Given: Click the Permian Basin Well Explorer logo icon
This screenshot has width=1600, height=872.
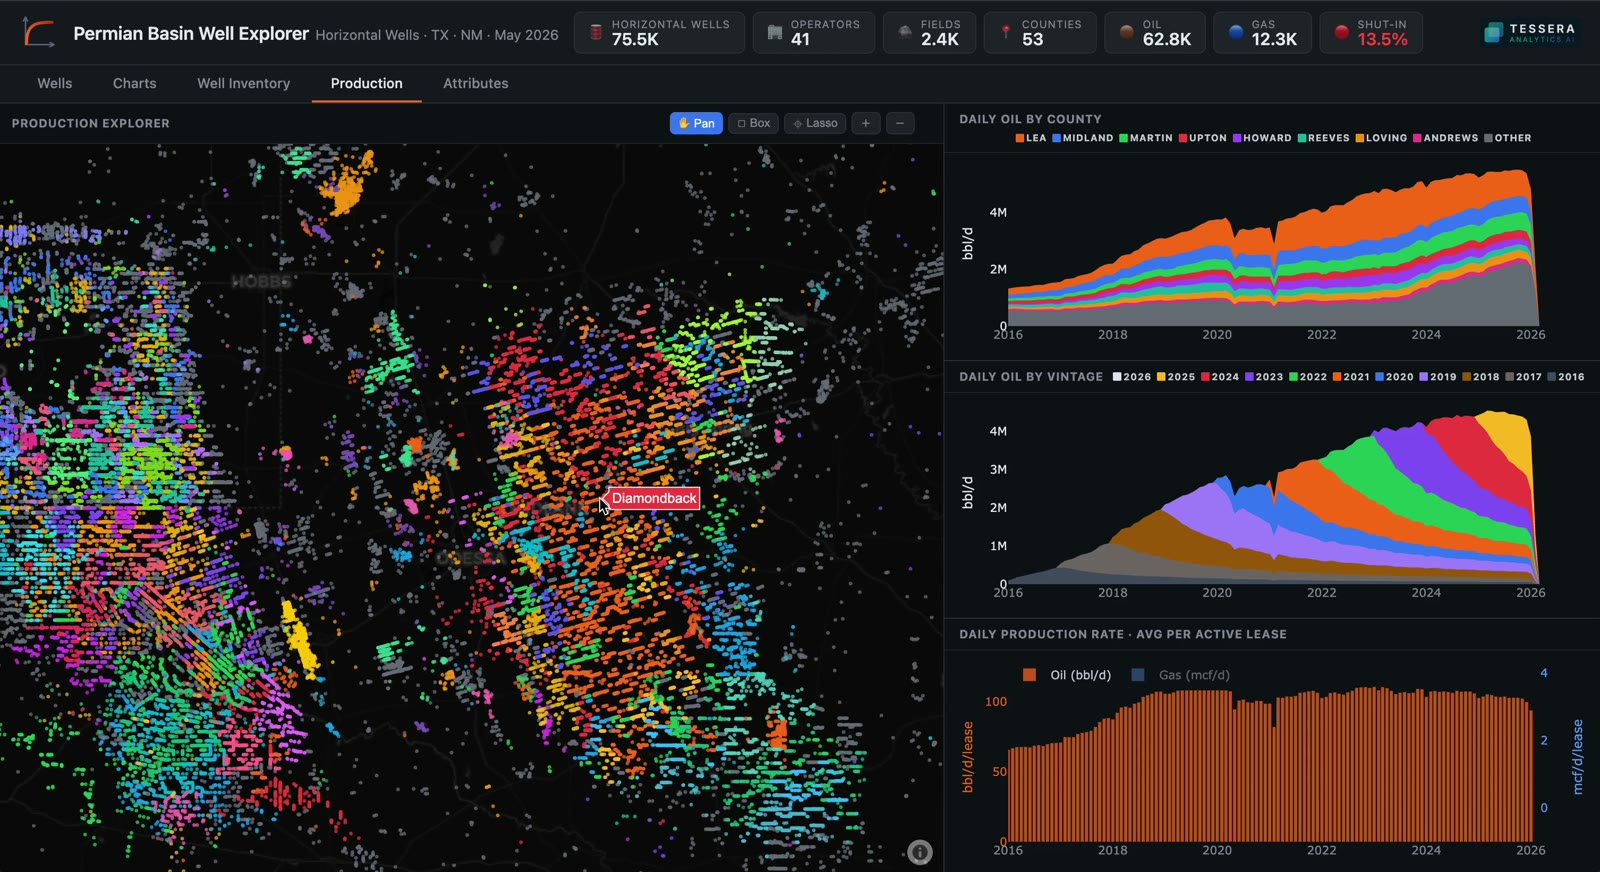Looking at the screenshot, I should pyautogui.click(x=39, y=33).
